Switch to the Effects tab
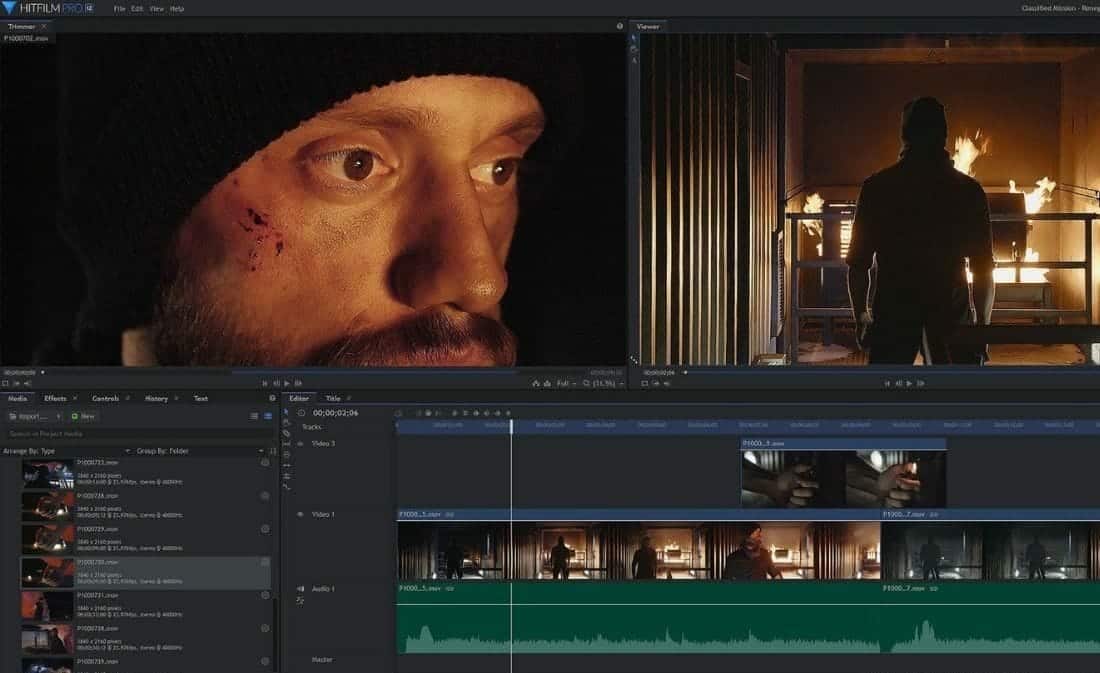Image resolution: width=1100 pixels, height=673 pixels. point(55,398)
